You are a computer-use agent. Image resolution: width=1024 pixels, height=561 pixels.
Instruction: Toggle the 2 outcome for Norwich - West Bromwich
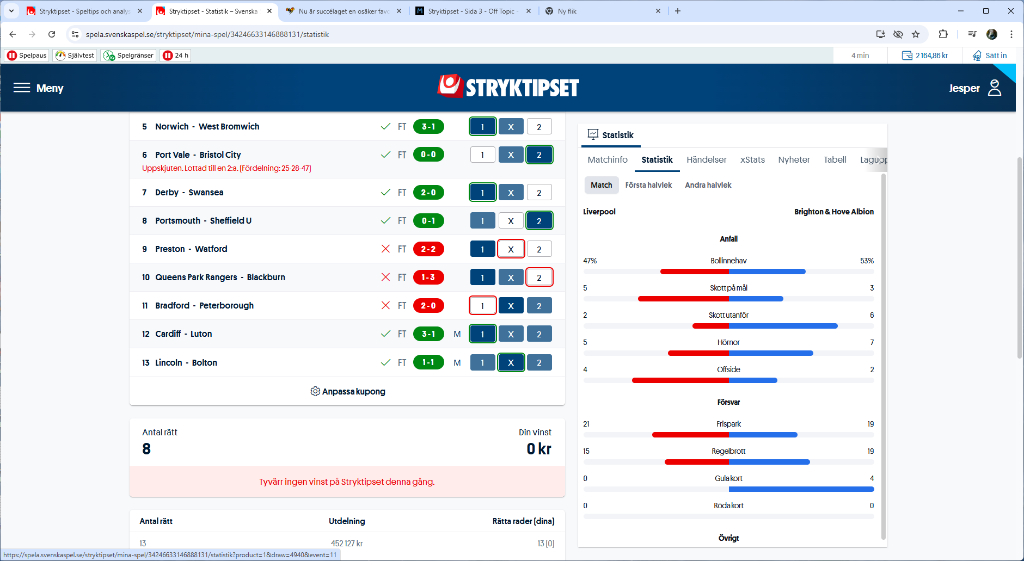(539, 127)
